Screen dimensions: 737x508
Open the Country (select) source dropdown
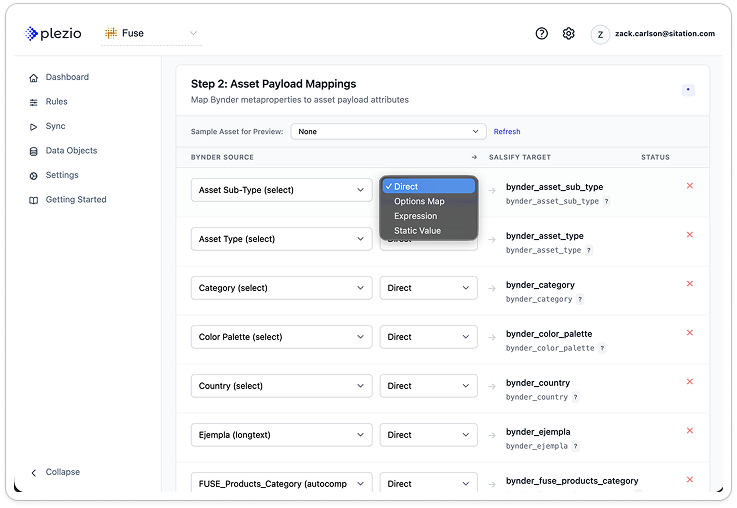pyautogui.click(x=282, y=385)
